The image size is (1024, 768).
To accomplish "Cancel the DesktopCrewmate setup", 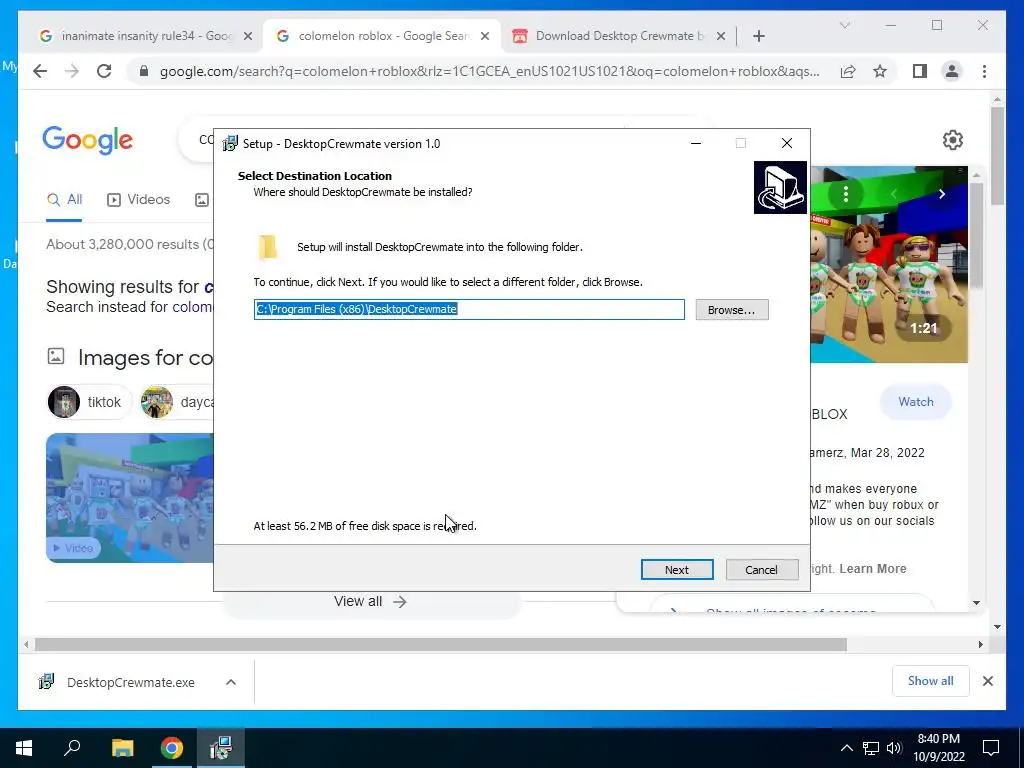I will [x=761, y=569].
